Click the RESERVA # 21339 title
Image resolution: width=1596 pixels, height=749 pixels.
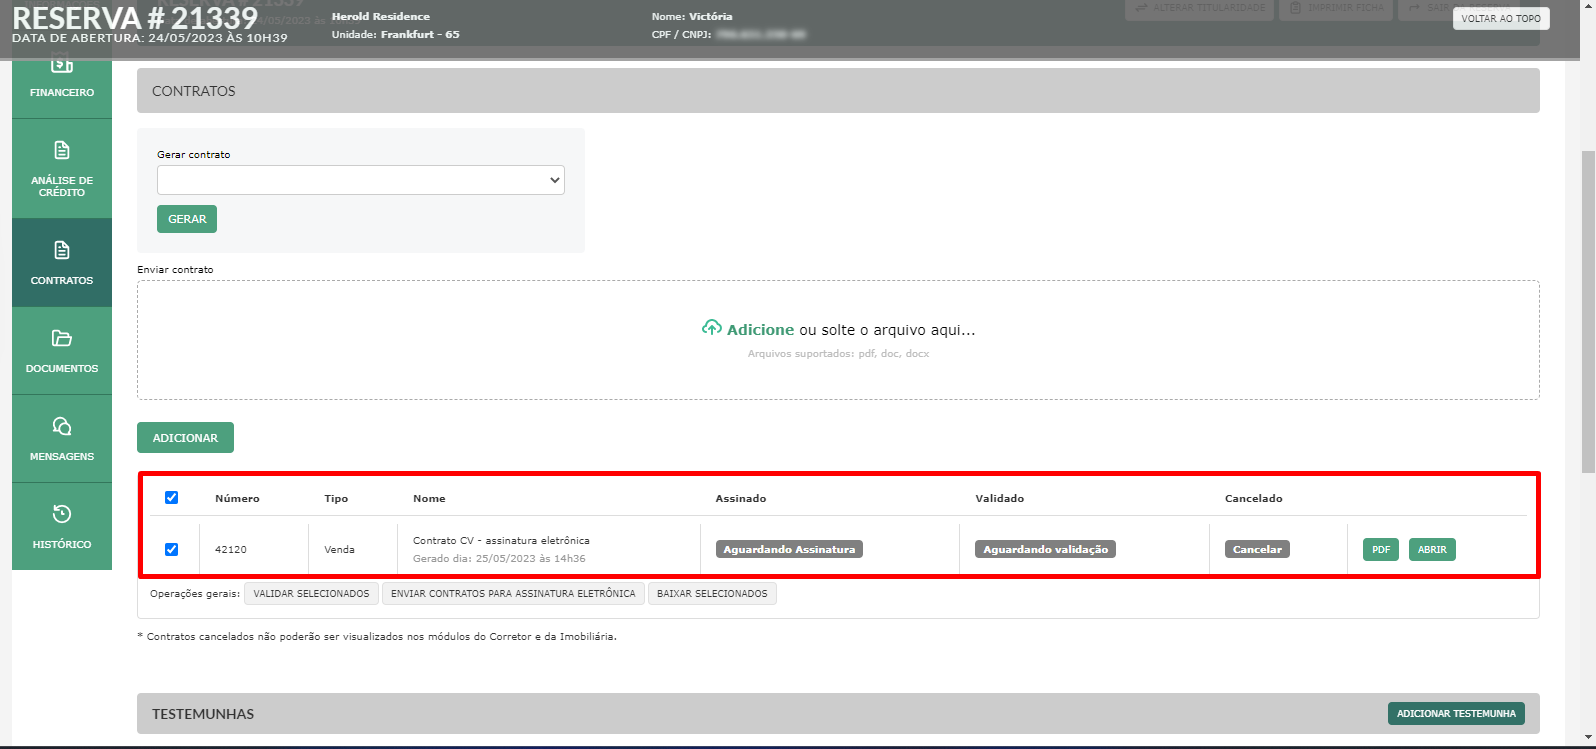click(x=135, y=18)
